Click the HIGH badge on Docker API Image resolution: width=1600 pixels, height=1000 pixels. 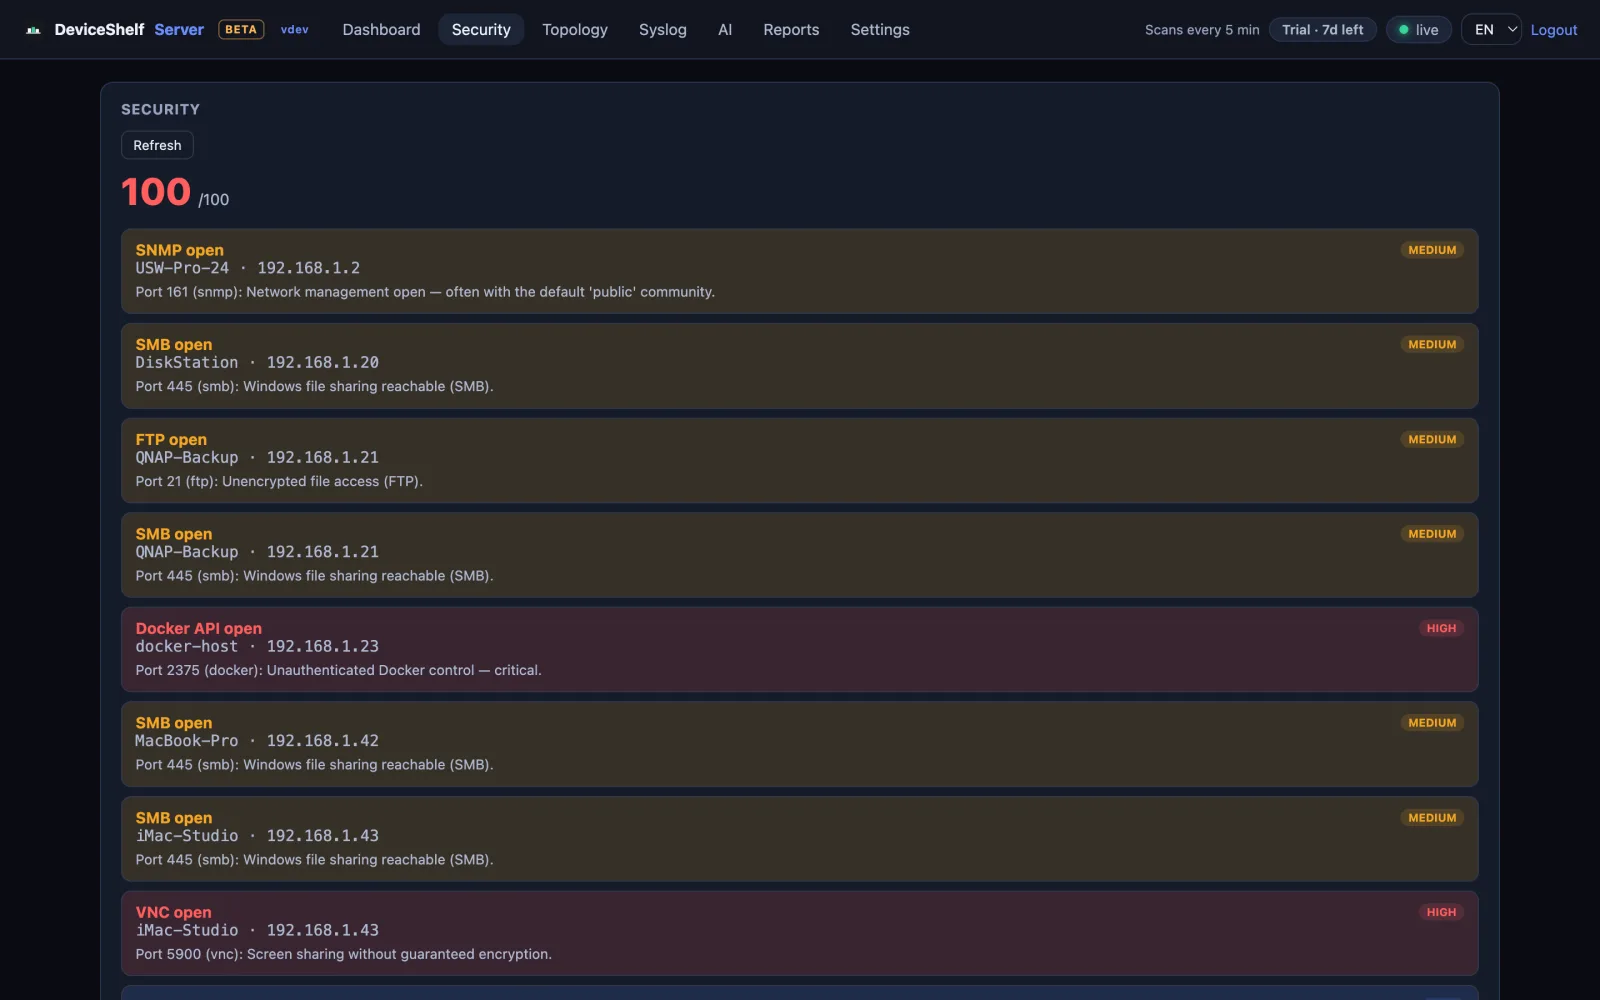tap(1441, 628)
